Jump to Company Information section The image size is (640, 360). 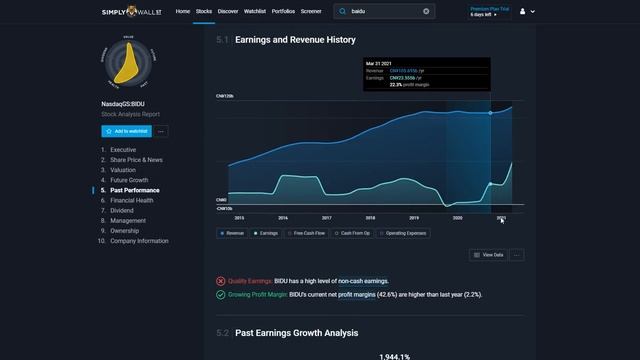pyautogui.click(x=139, y=241)
